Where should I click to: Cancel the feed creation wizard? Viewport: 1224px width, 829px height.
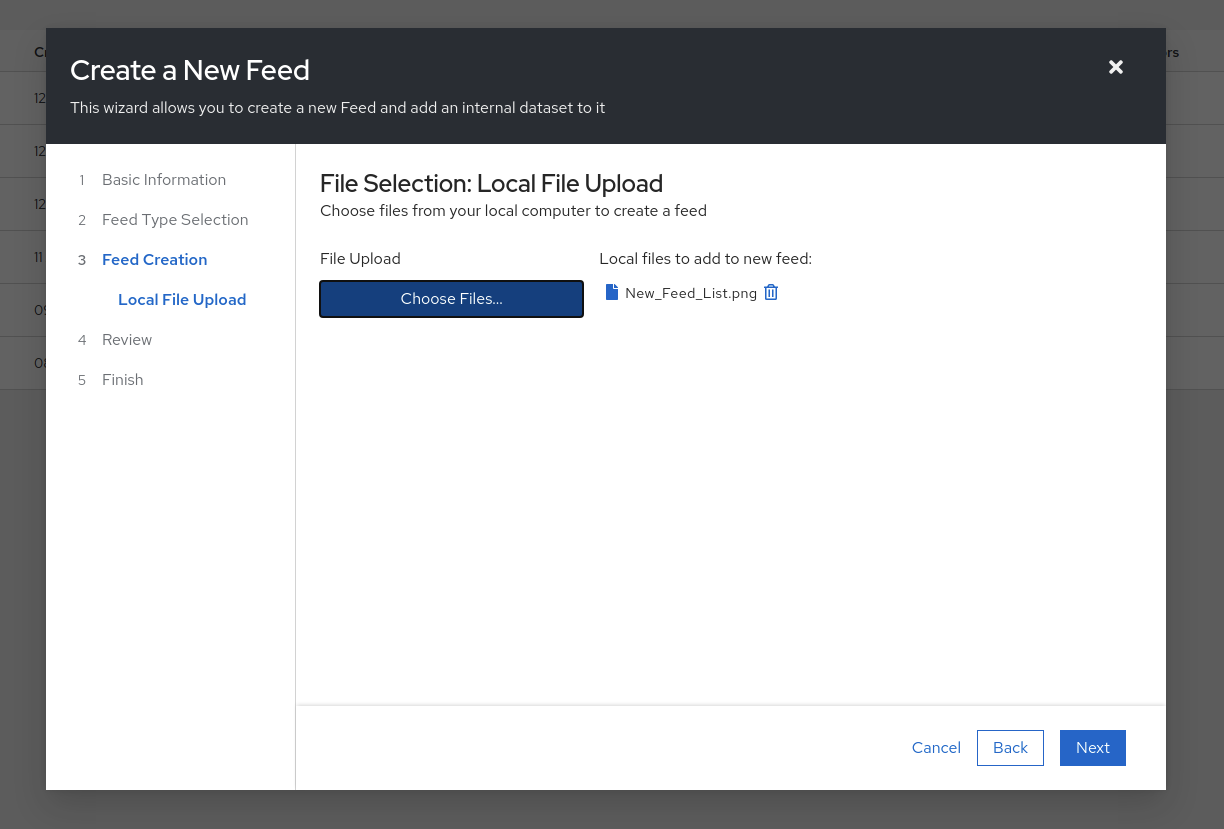(936, 748)
